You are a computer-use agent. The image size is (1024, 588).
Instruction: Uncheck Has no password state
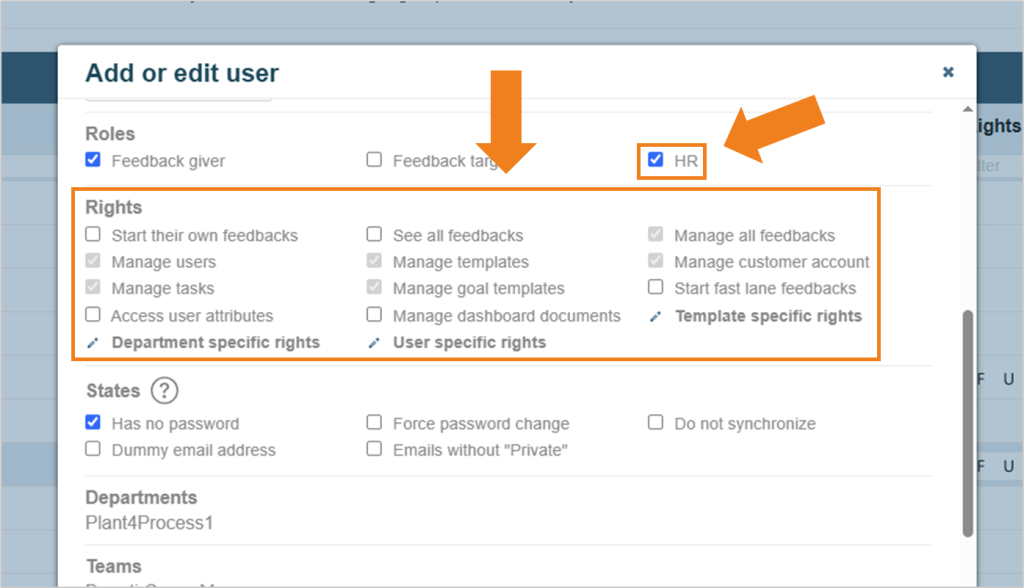93,422
